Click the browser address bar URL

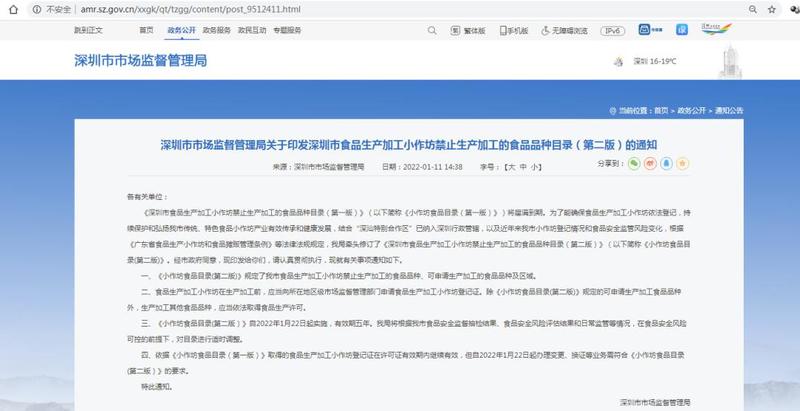[200, 9]
